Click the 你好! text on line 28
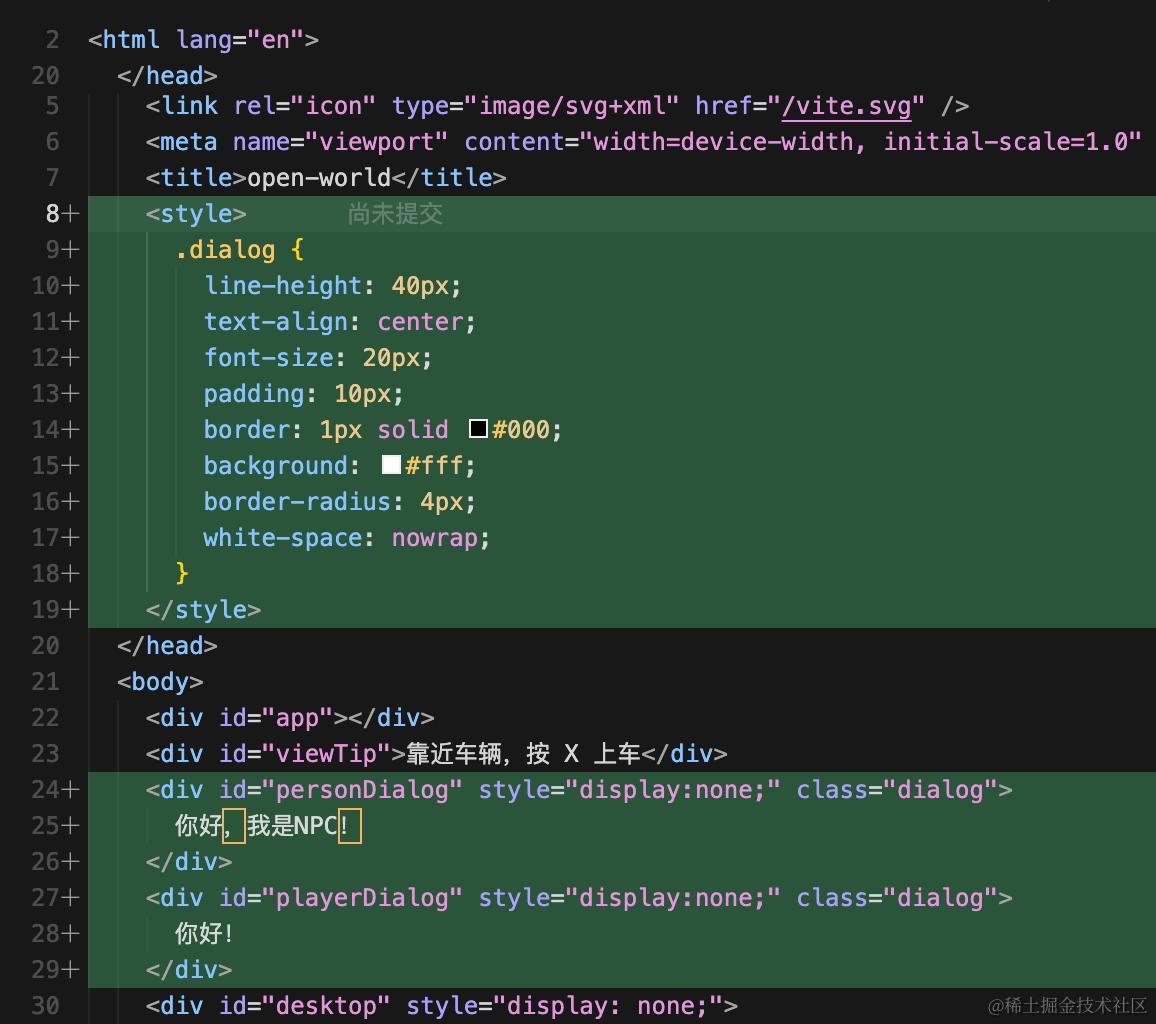Viewport: 1156px width, 1024px height. 204,934
